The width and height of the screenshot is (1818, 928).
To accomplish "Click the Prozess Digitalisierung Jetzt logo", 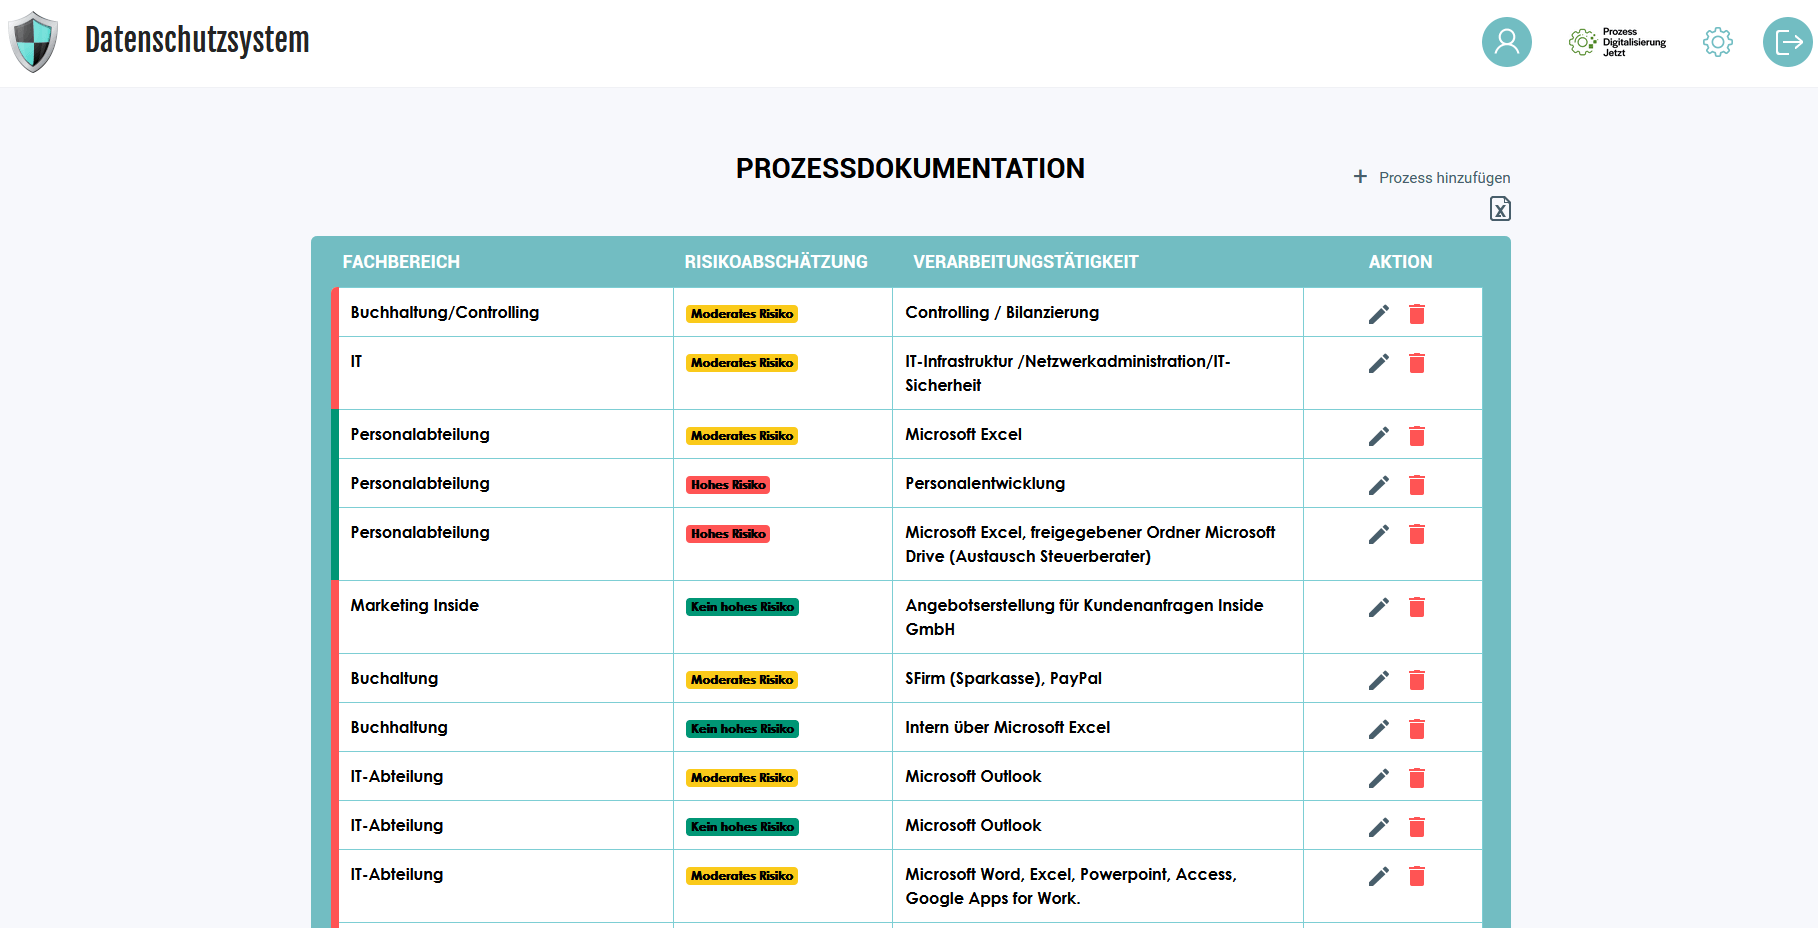I will tap(1617, 42).
